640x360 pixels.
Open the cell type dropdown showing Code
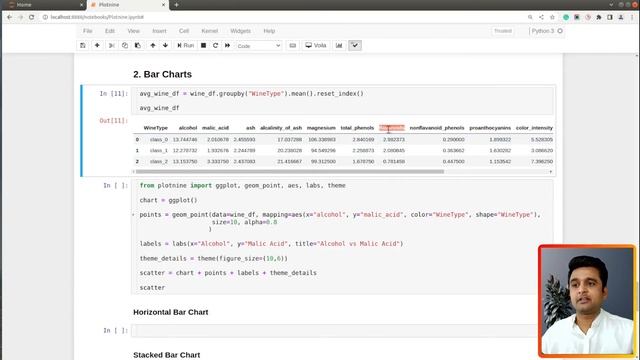pyautogui.click(x=259, y=46)
